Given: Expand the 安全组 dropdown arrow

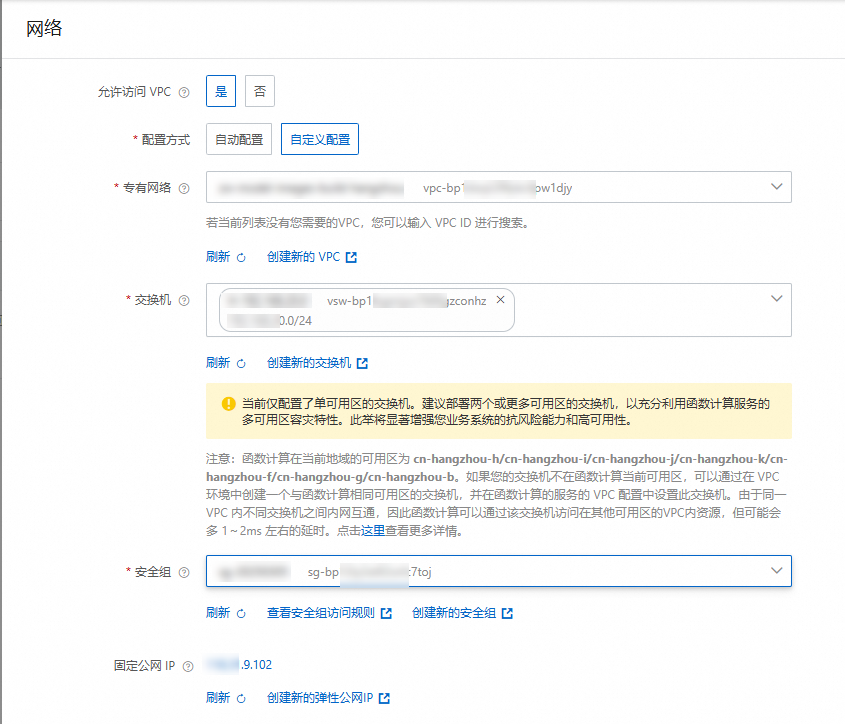Looking at the screenshot, I should 776,570.
